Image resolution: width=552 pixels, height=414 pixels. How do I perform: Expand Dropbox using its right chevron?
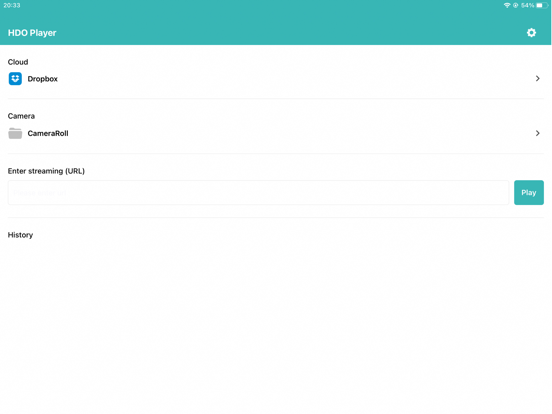538,79
